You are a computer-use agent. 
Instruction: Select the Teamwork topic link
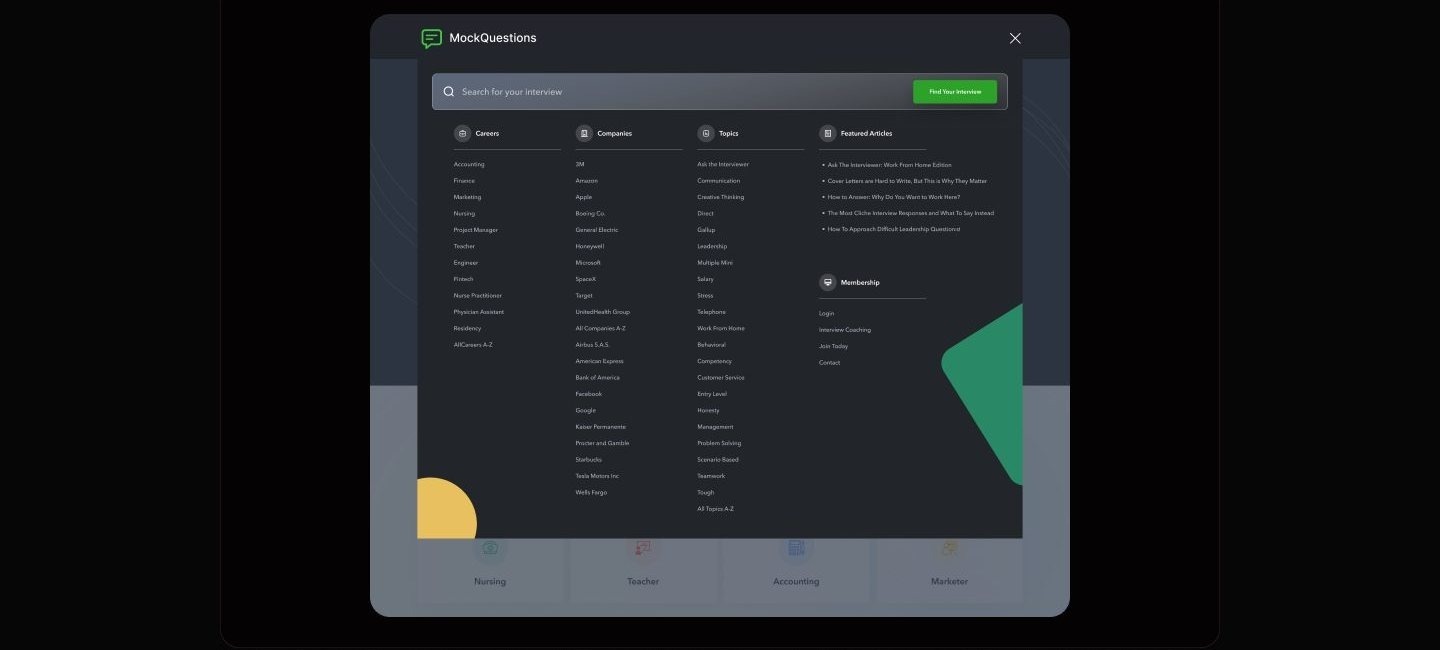point(712,476)
